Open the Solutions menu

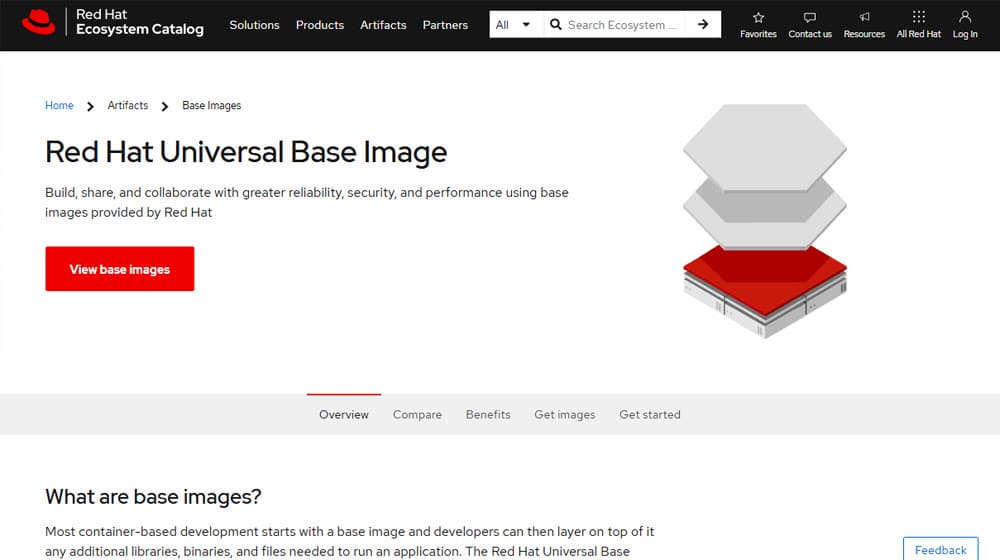click(x=254, y=25)
